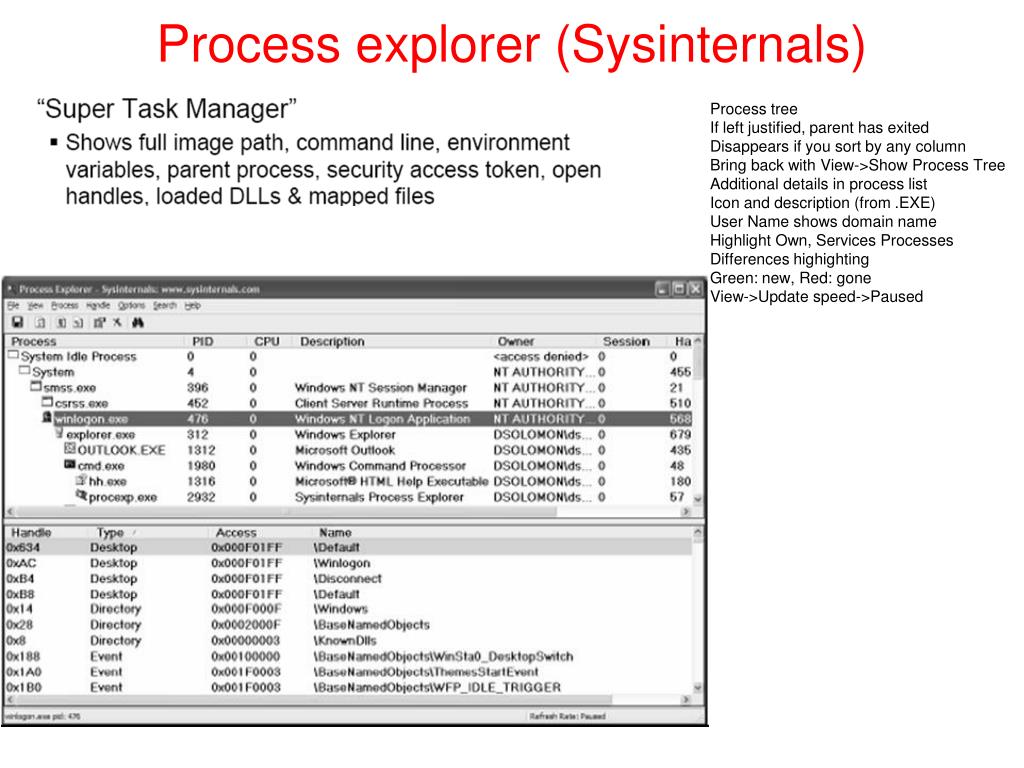Select the \Disconnect handle 0xB4
This screenshot has width=1024, height=768.
point(349,579)
